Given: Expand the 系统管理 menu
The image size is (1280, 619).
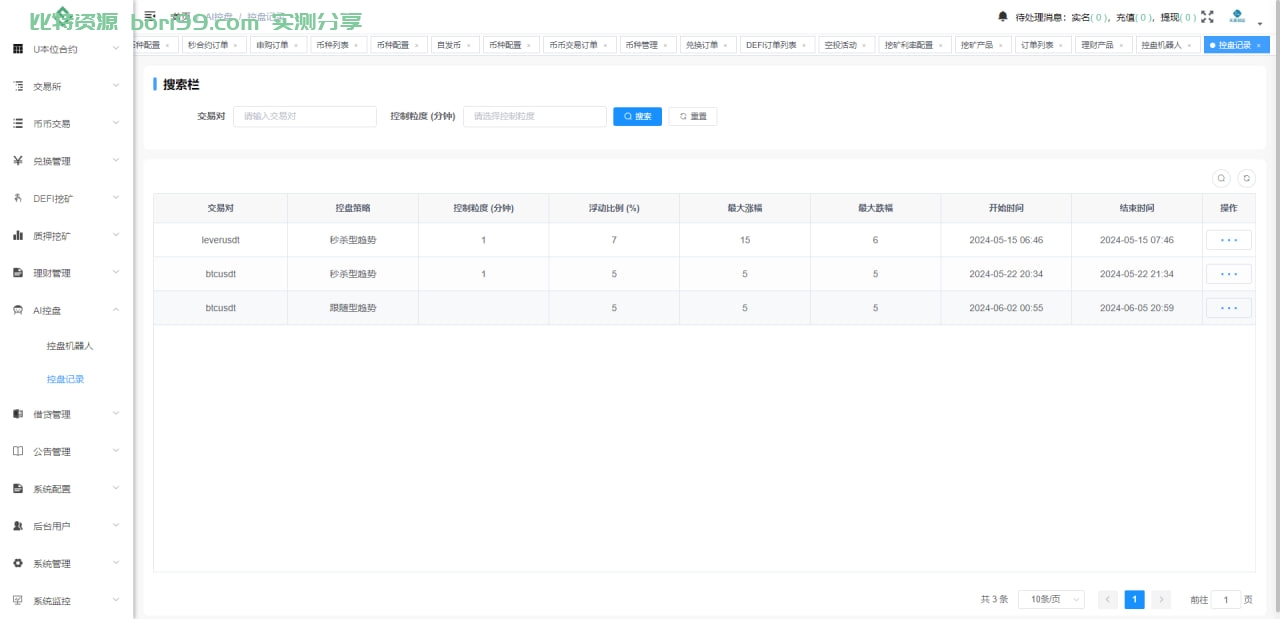Looking at the screenshot, I should tap(66, 563).
